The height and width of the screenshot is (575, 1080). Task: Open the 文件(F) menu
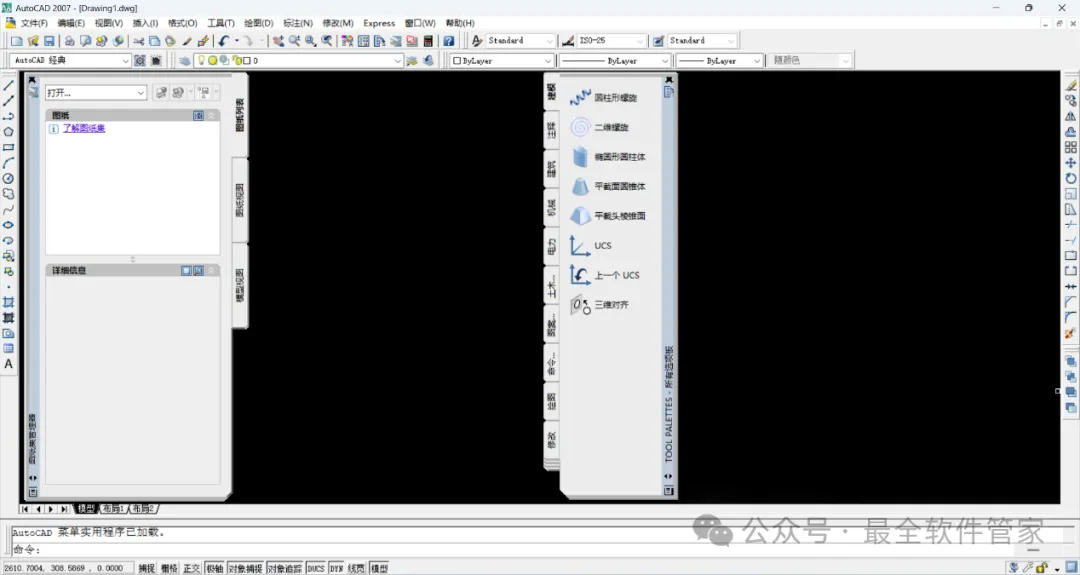(x=34, y=23)
